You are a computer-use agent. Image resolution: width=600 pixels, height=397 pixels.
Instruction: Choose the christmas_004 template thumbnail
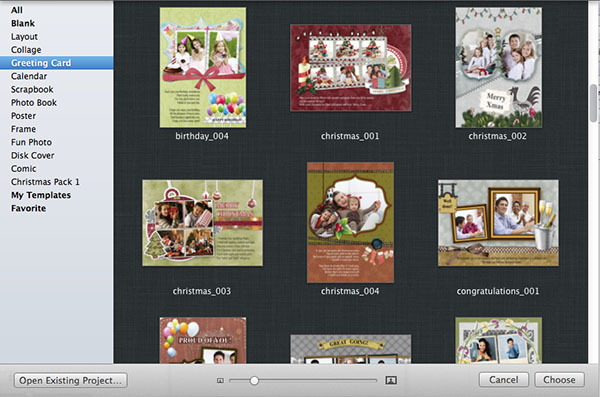click(x=350, y=222)
